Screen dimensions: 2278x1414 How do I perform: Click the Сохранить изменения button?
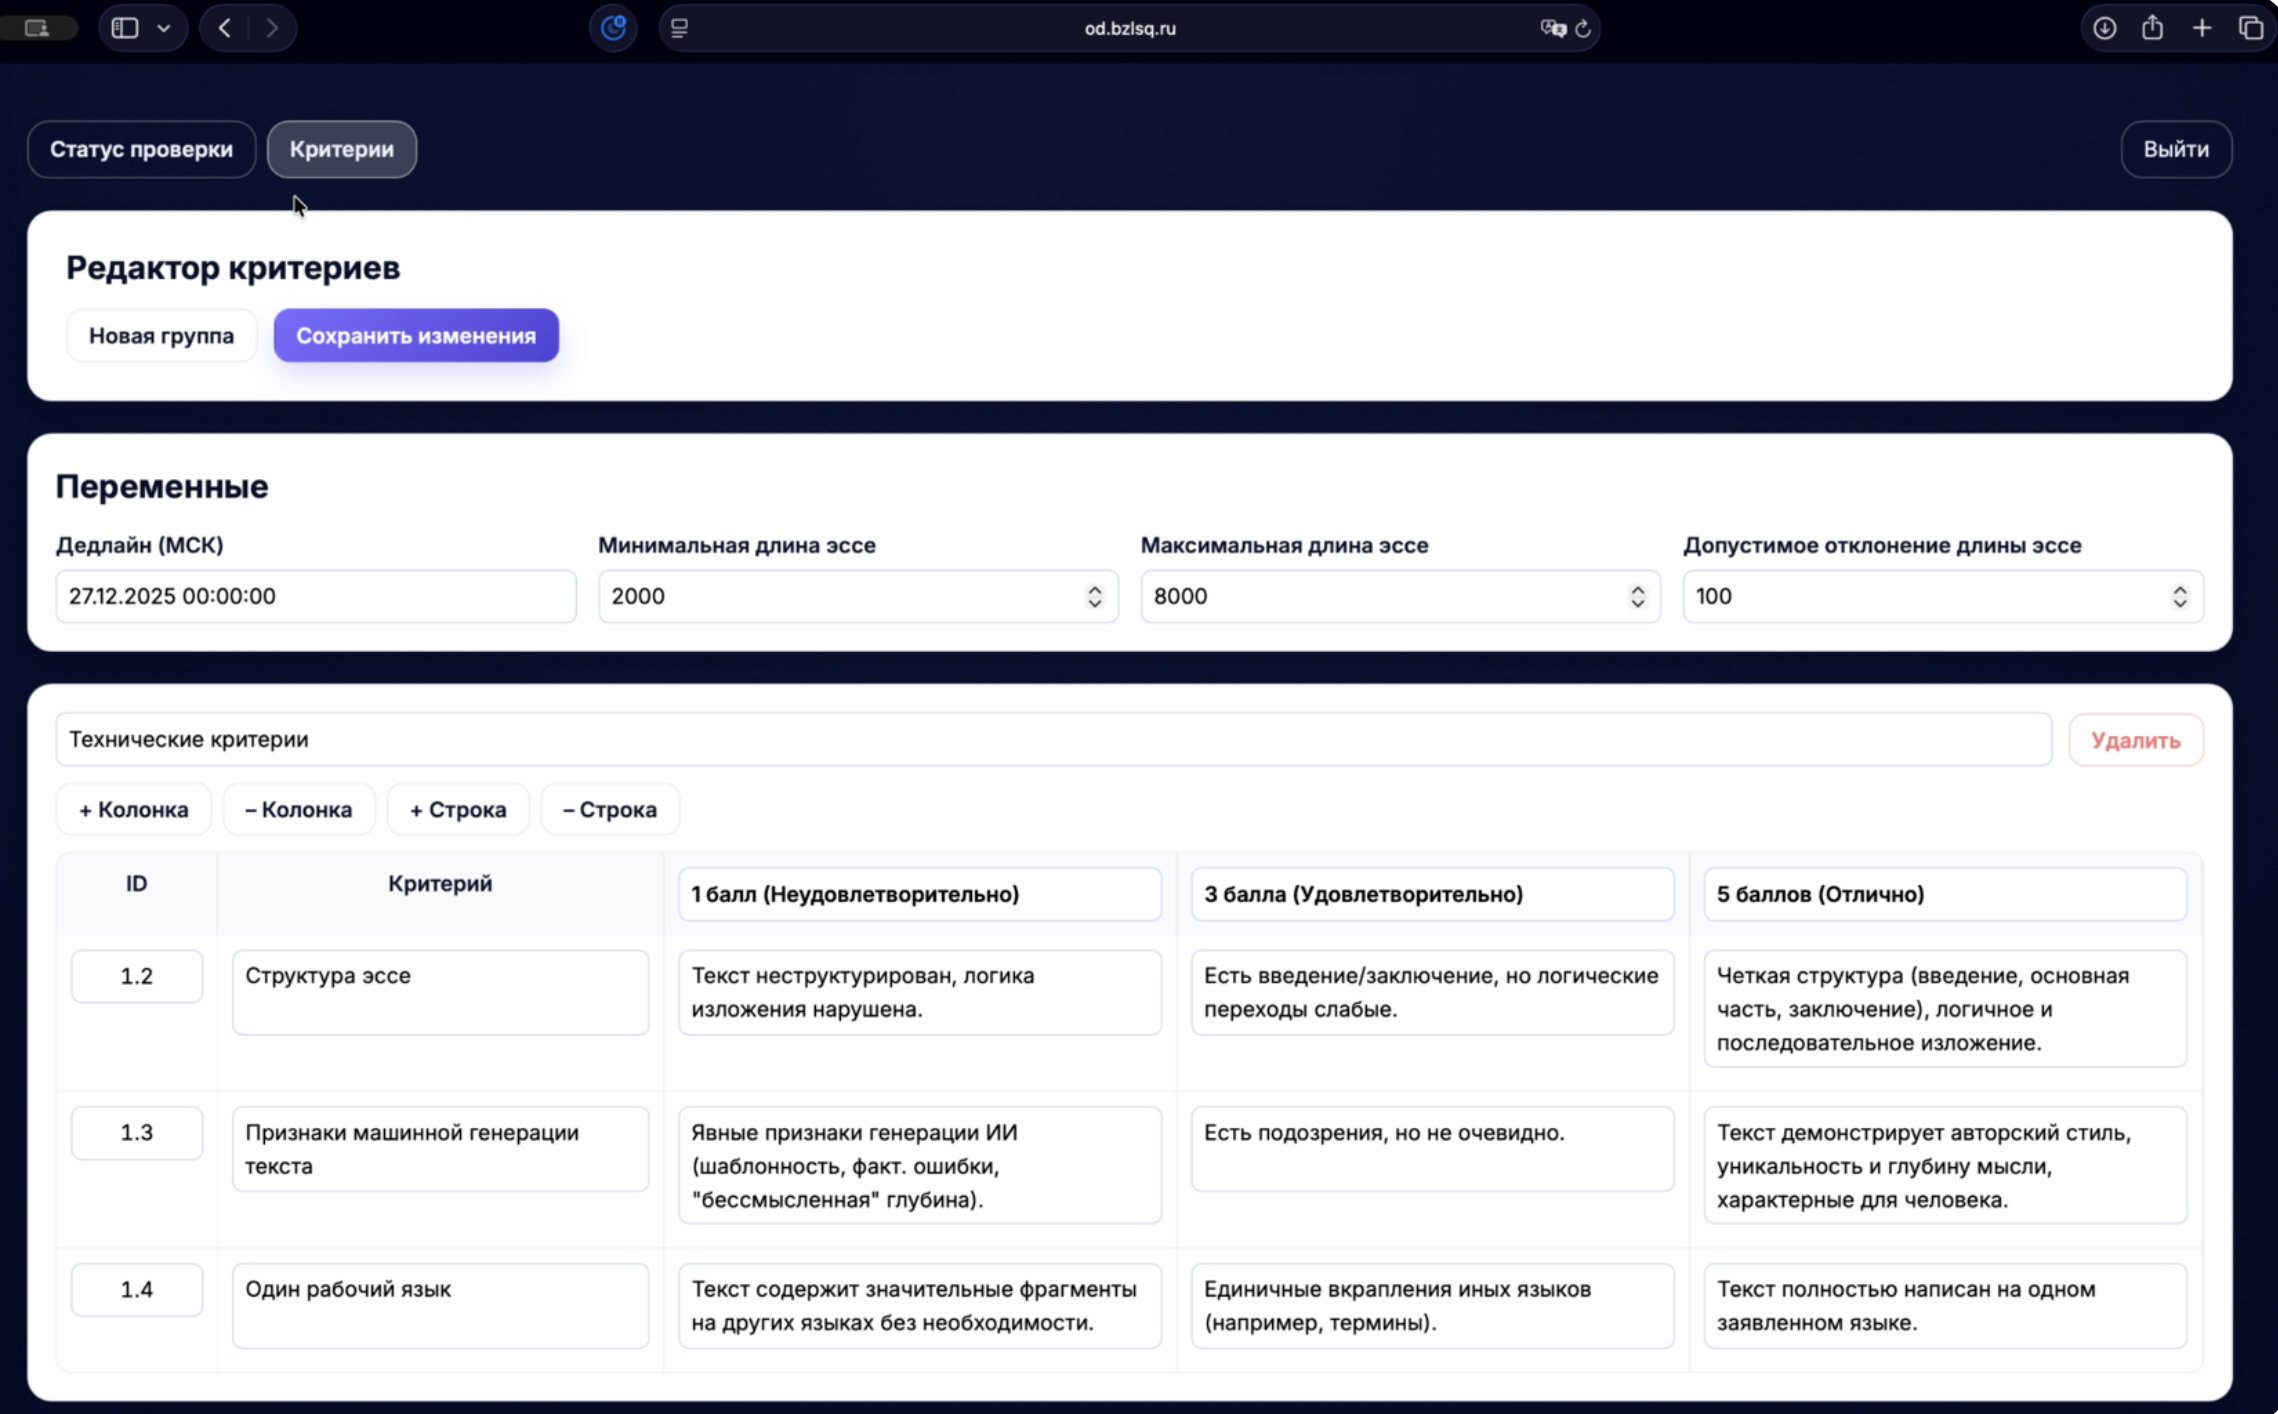pos(416,335)
